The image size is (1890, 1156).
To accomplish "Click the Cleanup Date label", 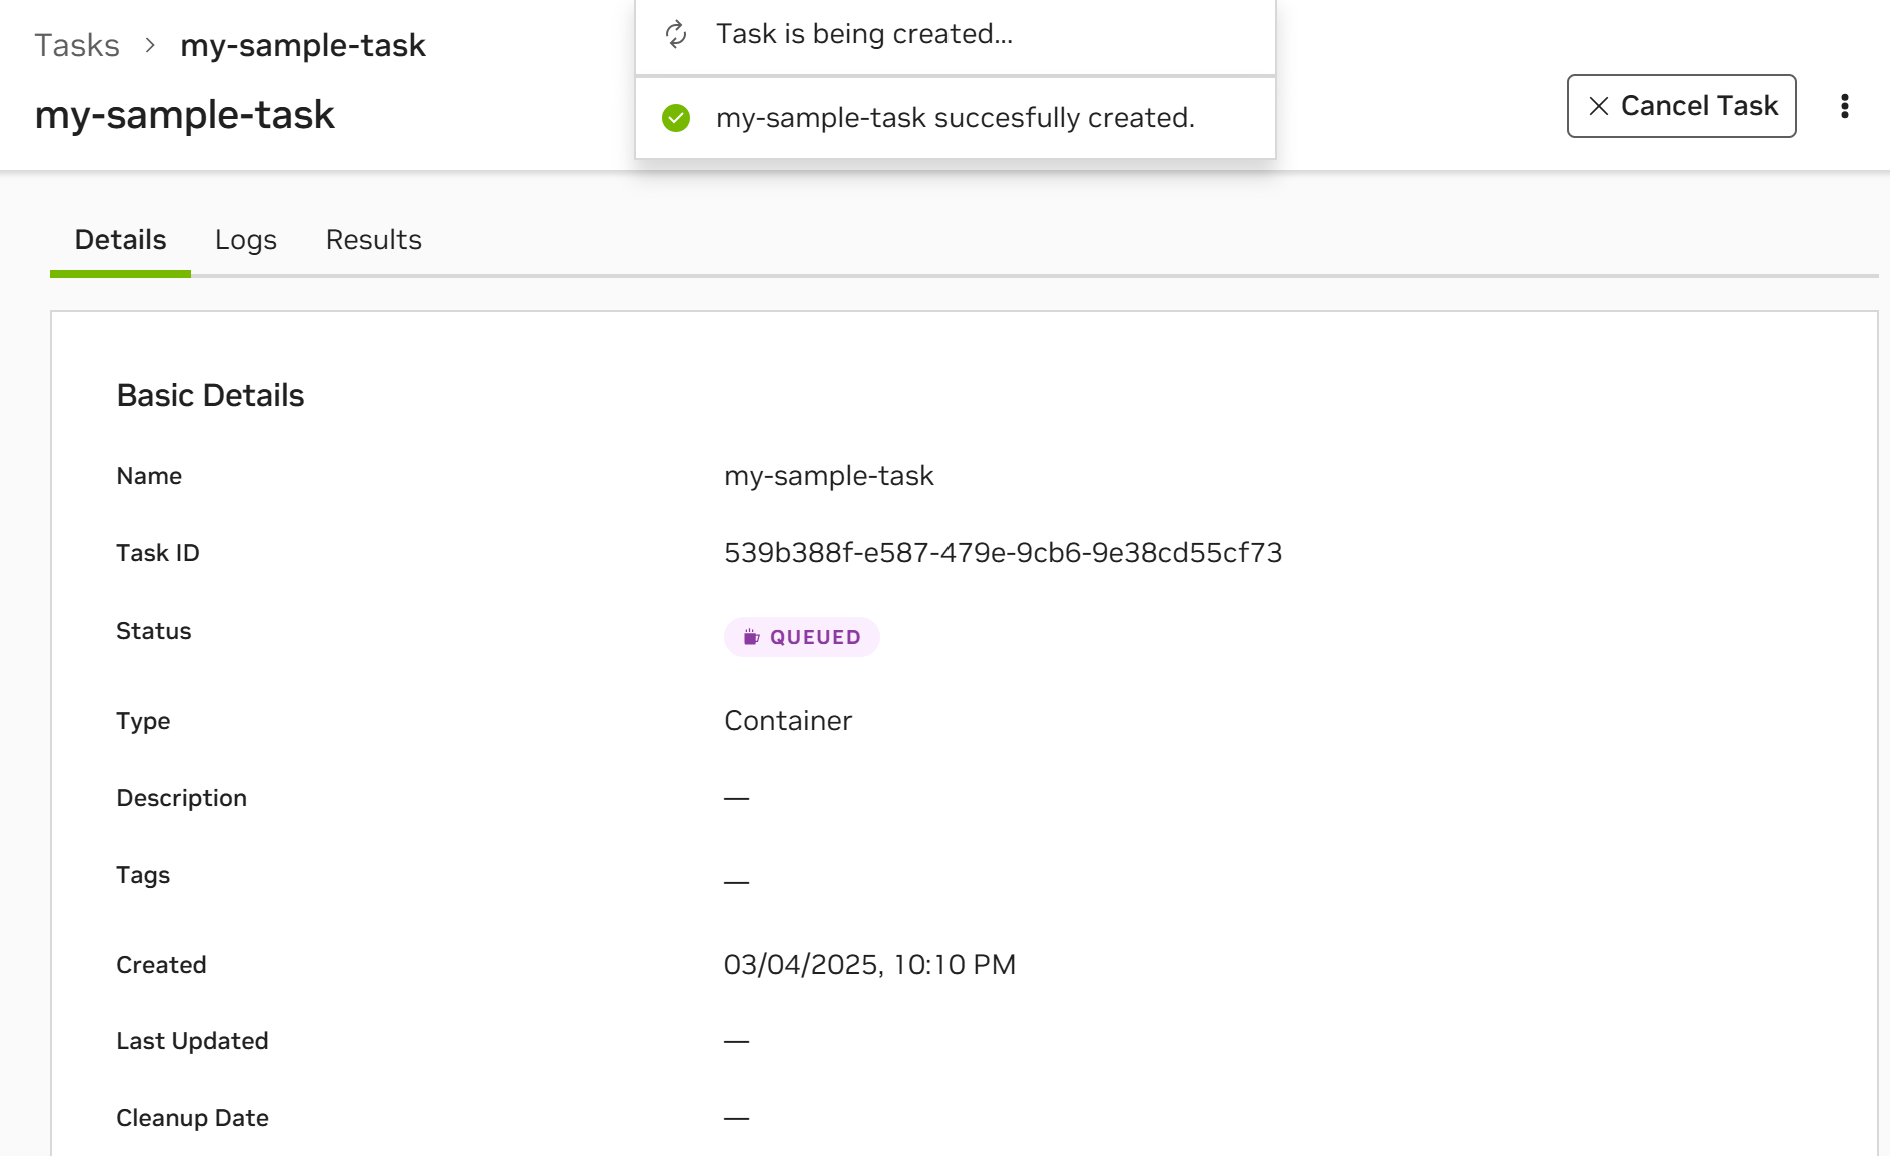I will [192, 1118].
